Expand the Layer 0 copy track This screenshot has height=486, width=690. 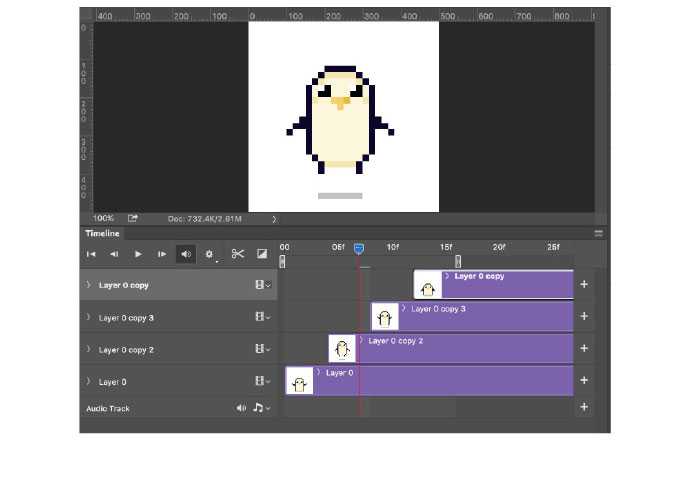click(x=88, y=285)
